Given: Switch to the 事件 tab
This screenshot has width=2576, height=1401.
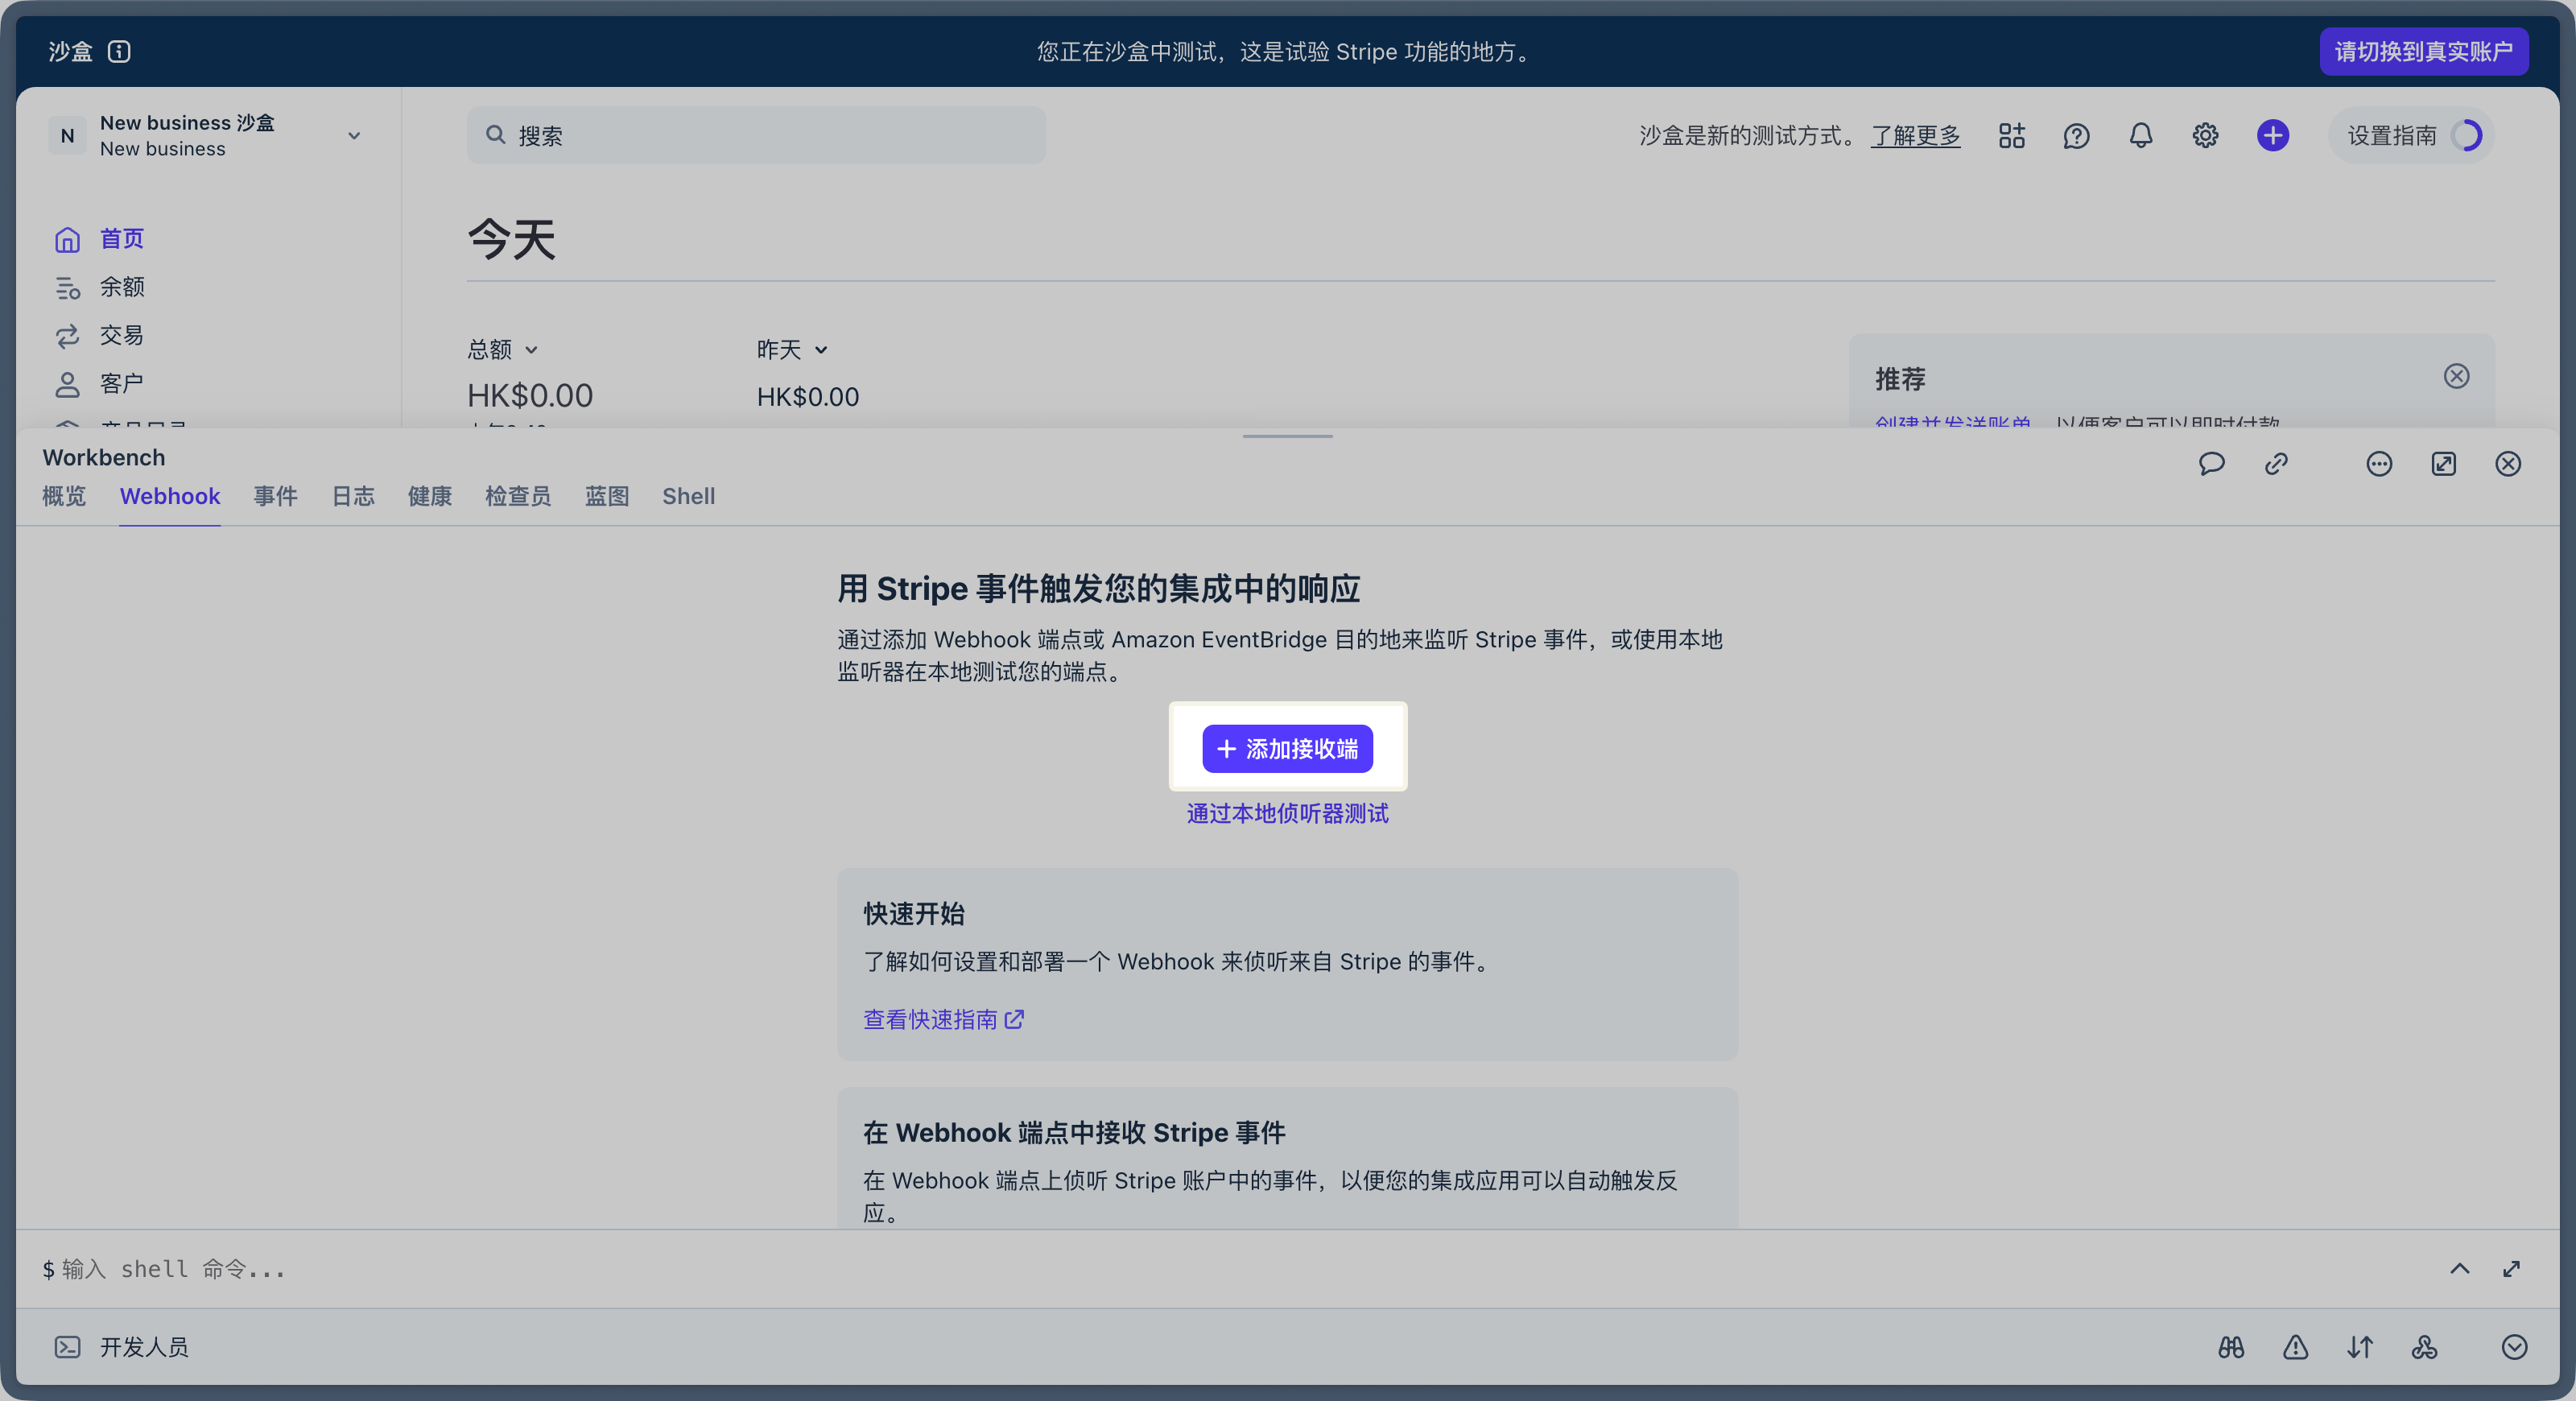Looking at the screenshot, I should pyautogui.click(x=275, y=496).
